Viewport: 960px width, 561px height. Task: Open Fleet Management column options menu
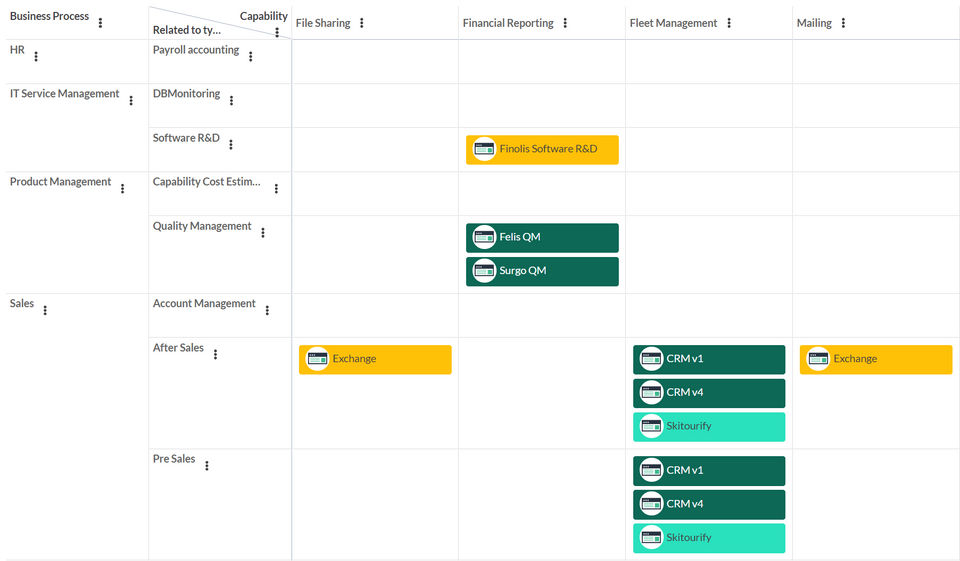[729, 23]
